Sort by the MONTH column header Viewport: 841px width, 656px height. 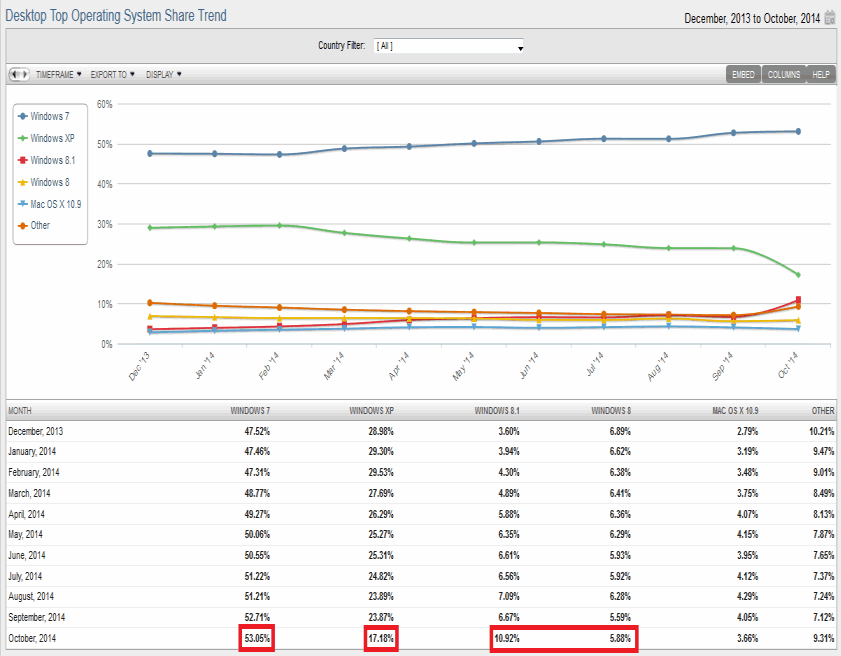tap(20, 411)
